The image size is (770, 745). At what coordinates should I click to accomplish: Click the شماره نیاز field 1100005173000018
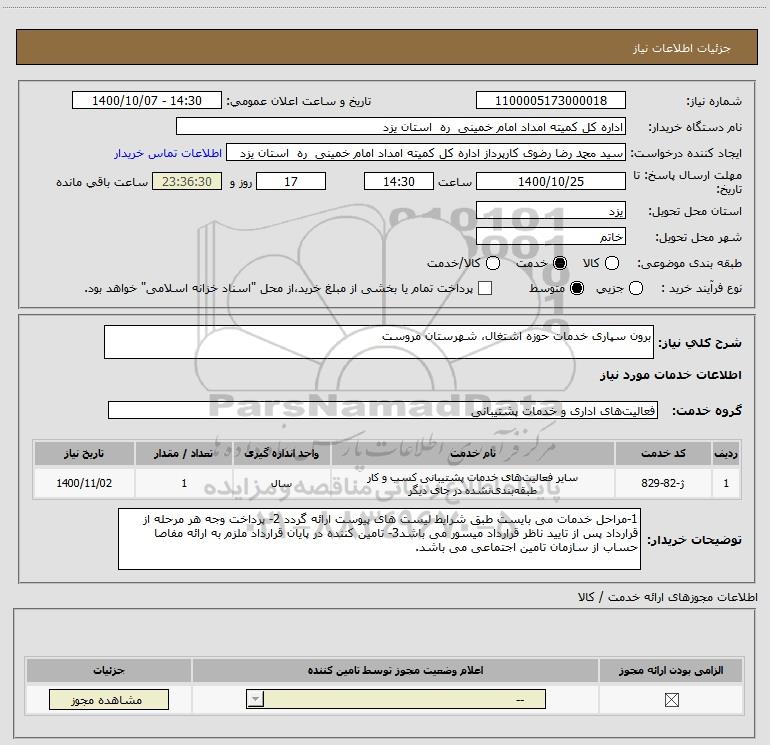[x=550, y=100]
